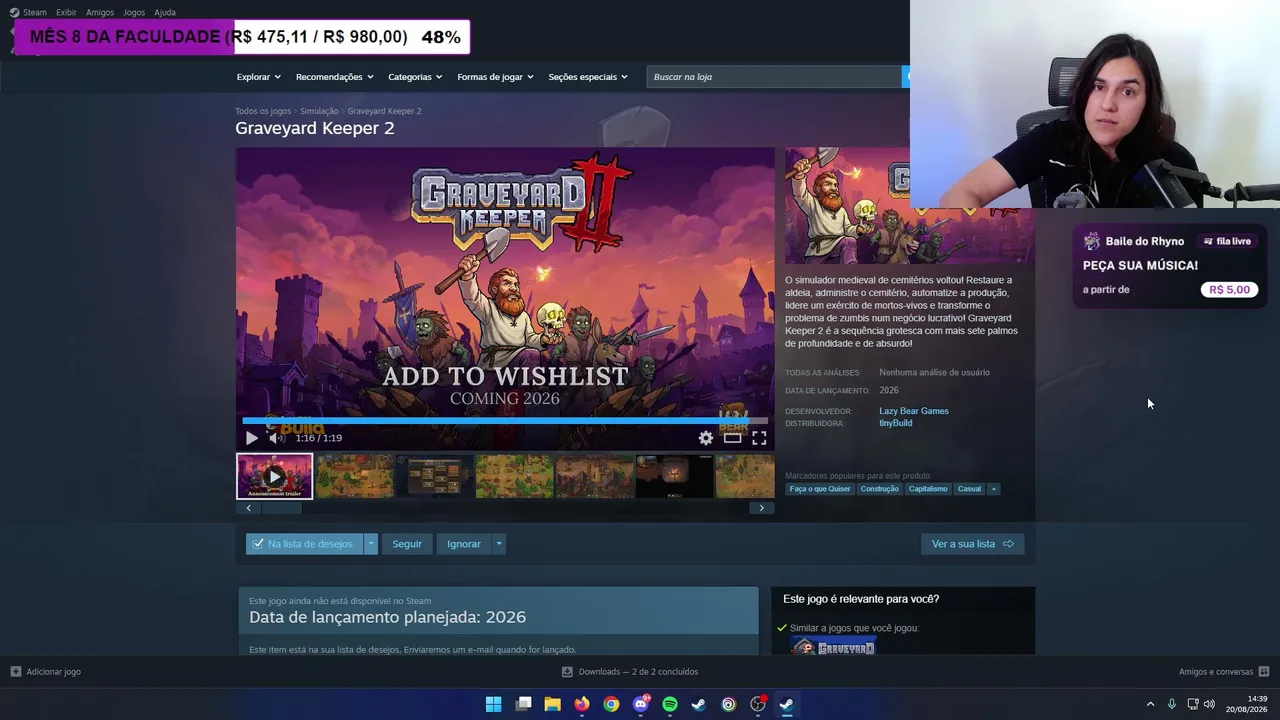The height and width of the screenshot is (720, 1280).
Task: Select the Announcement trailer thumbnail
Action: click(x=274, y=476)
